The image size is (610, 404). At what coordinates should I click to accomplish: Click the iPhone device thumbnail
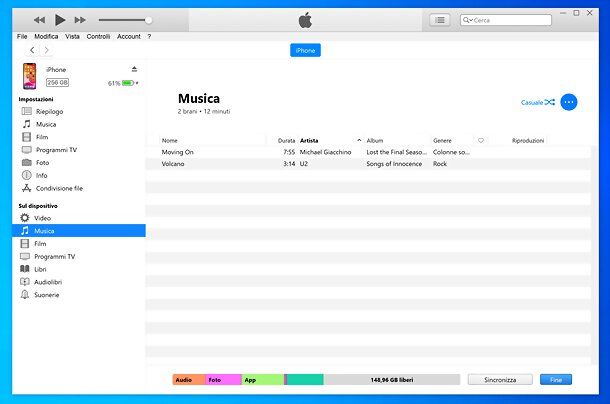pos(30,76)
